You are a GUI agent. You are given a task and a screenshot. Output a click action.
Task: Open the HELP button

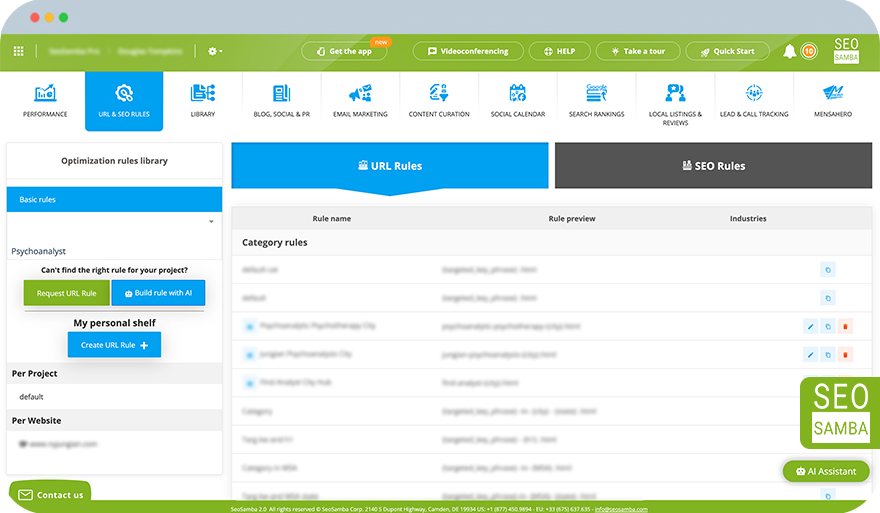560,51
